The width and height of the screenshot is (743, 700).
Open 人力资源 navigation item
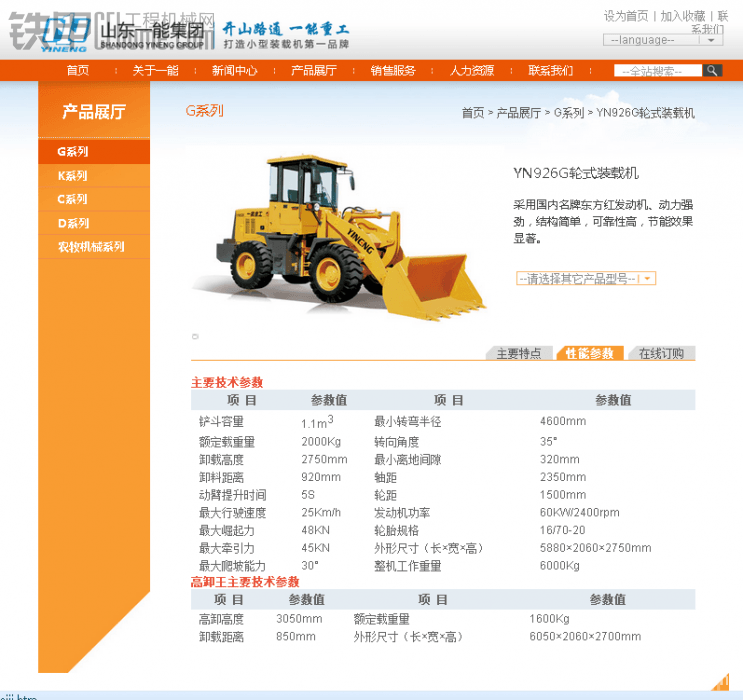pos(472,71)
